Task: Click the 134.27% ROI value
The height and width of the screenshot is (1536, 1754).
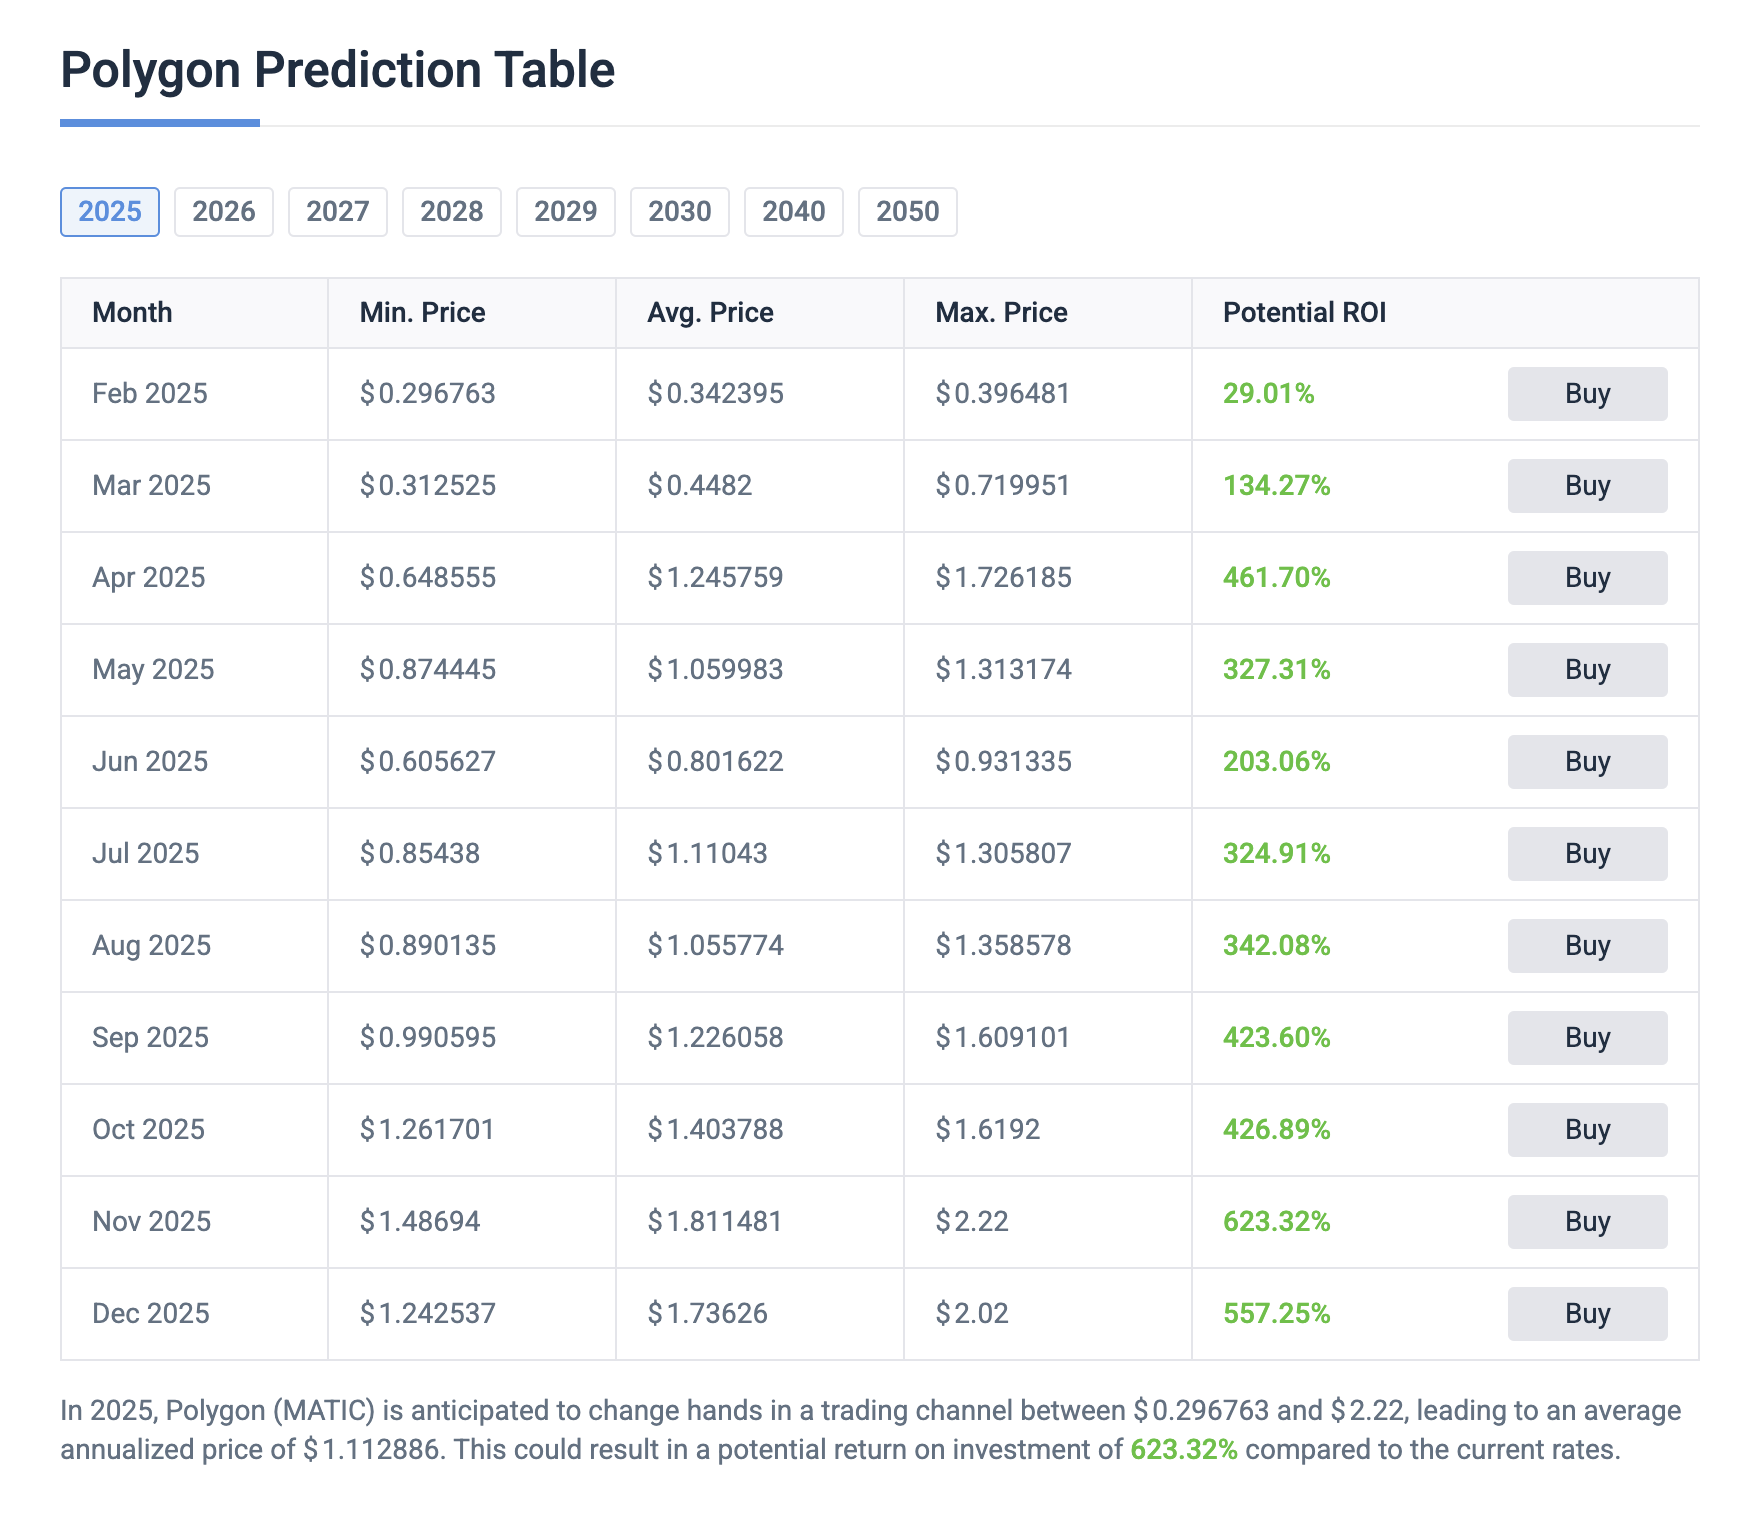Action: click(x=1276, y=486)
